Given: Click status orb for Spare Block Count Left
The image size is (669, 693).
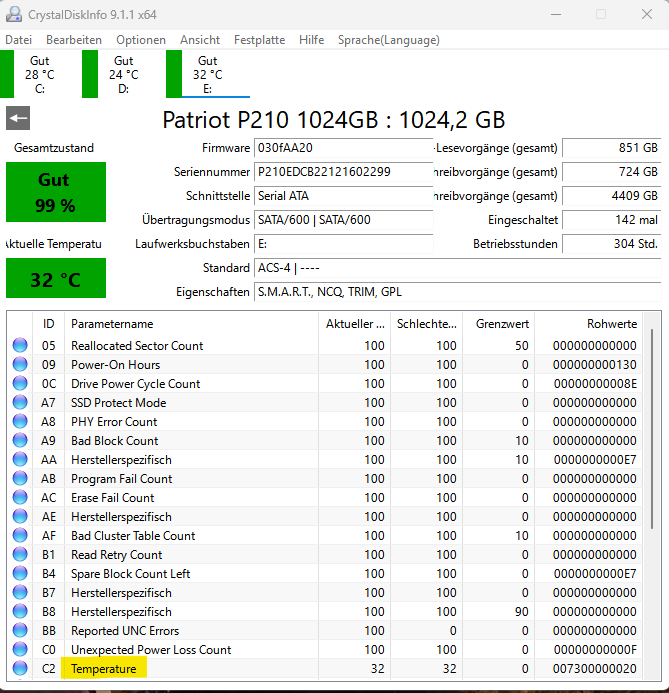Looking at the screenshot, I should pos(20,573).
